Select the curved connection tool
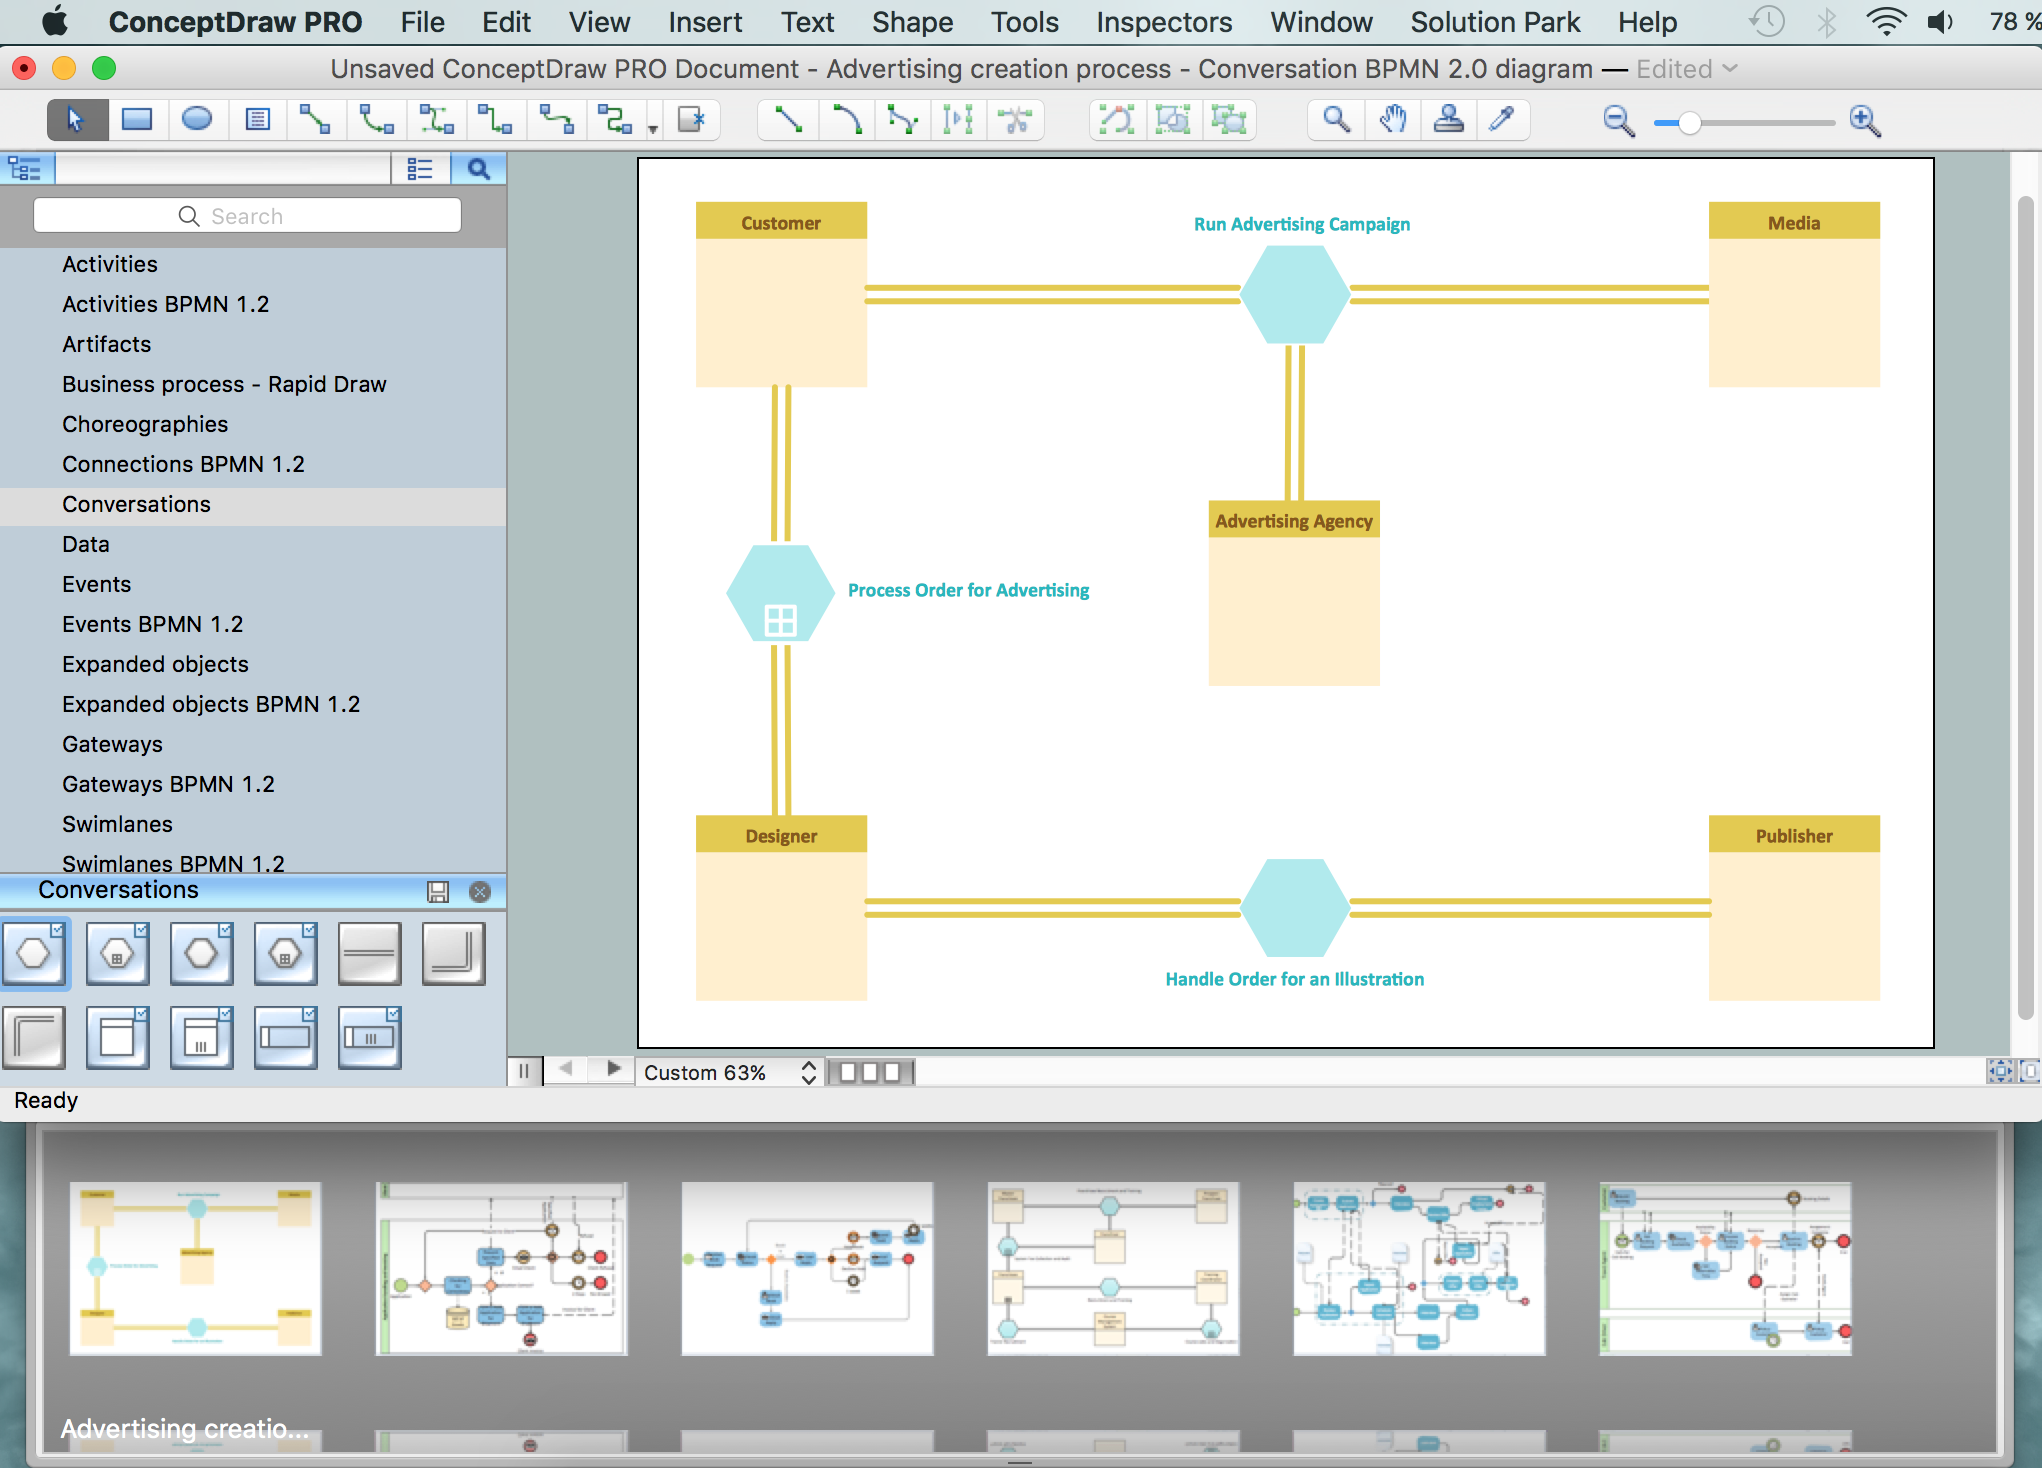 click(x=847, y=119)
